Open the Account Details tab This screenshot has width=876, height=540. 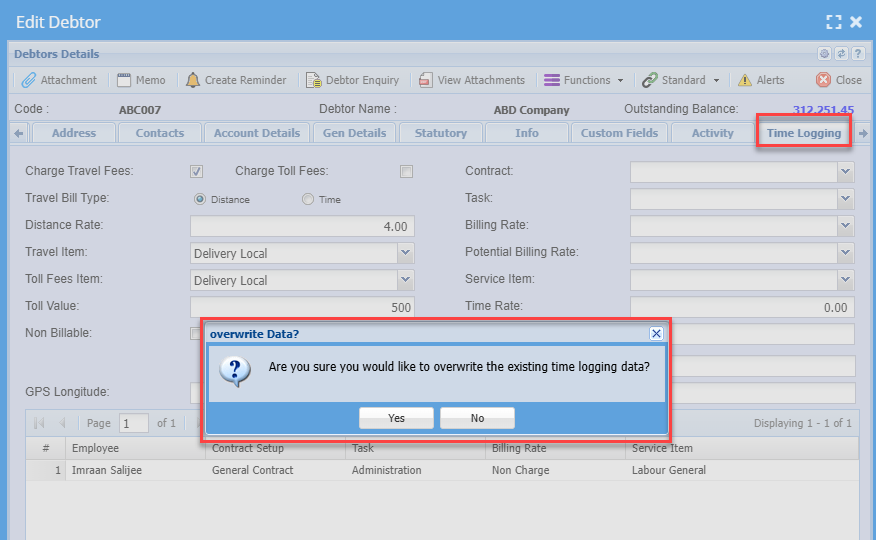click(x=257, y=133)
